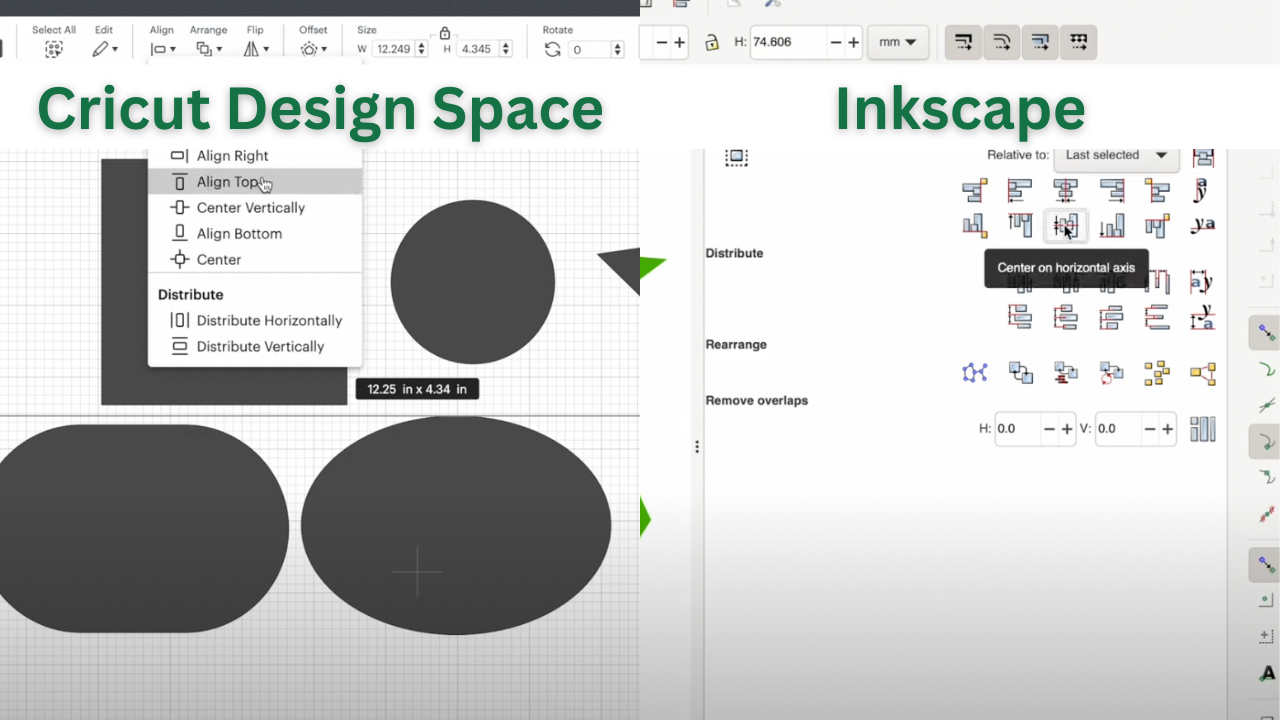Viewport: 1280px width, 720px height.
Task: Click the exchange positions of selected objects icon
Action: point(1020,372)
